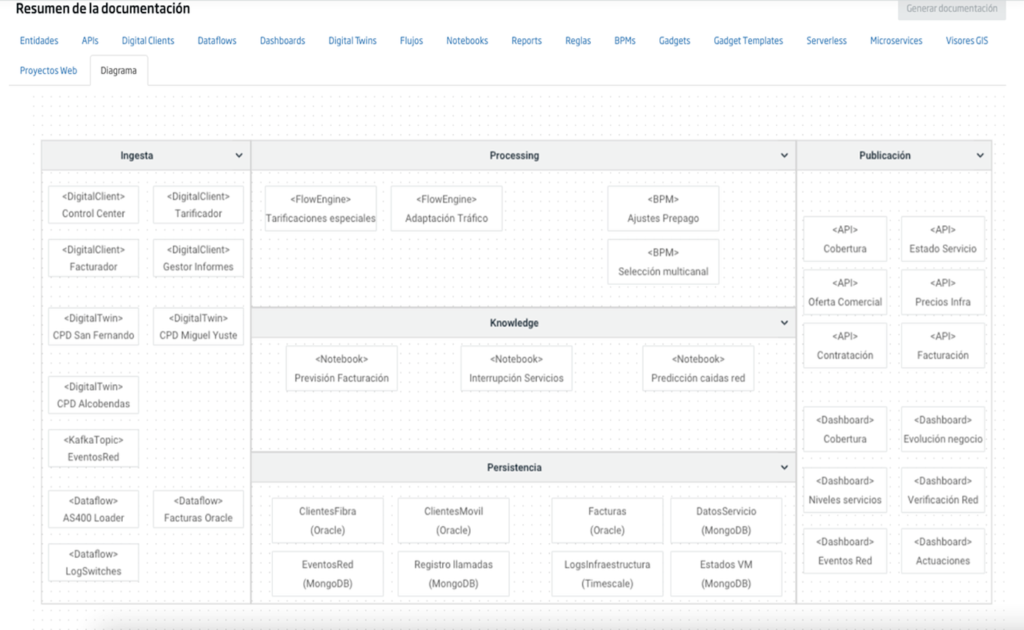
Task: Switch to the Flujos tab
Action: [x=411, y=40]
